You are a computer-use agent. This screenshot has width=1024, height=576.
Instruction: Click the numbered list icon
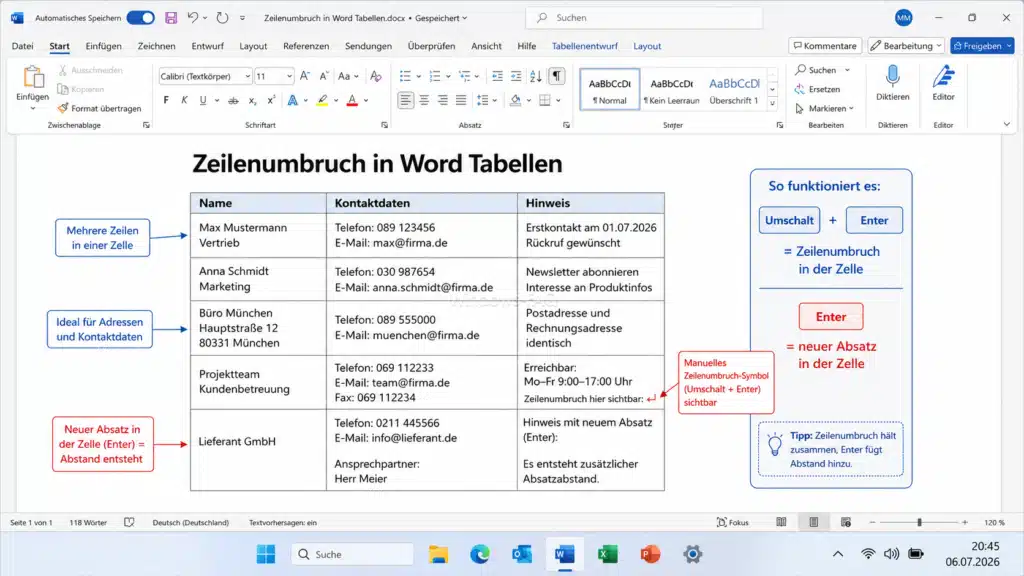pos(435,76)
